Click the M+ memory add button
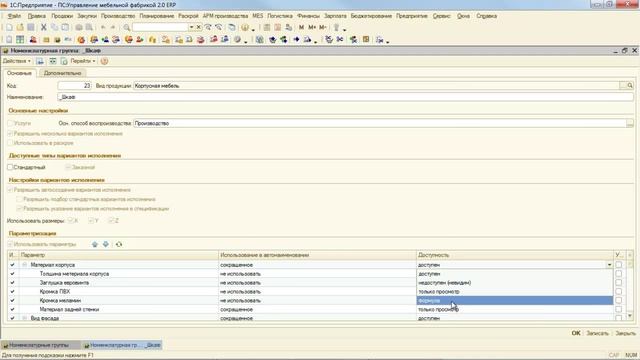This screenshot has height=360, width=640. (312, 27)
